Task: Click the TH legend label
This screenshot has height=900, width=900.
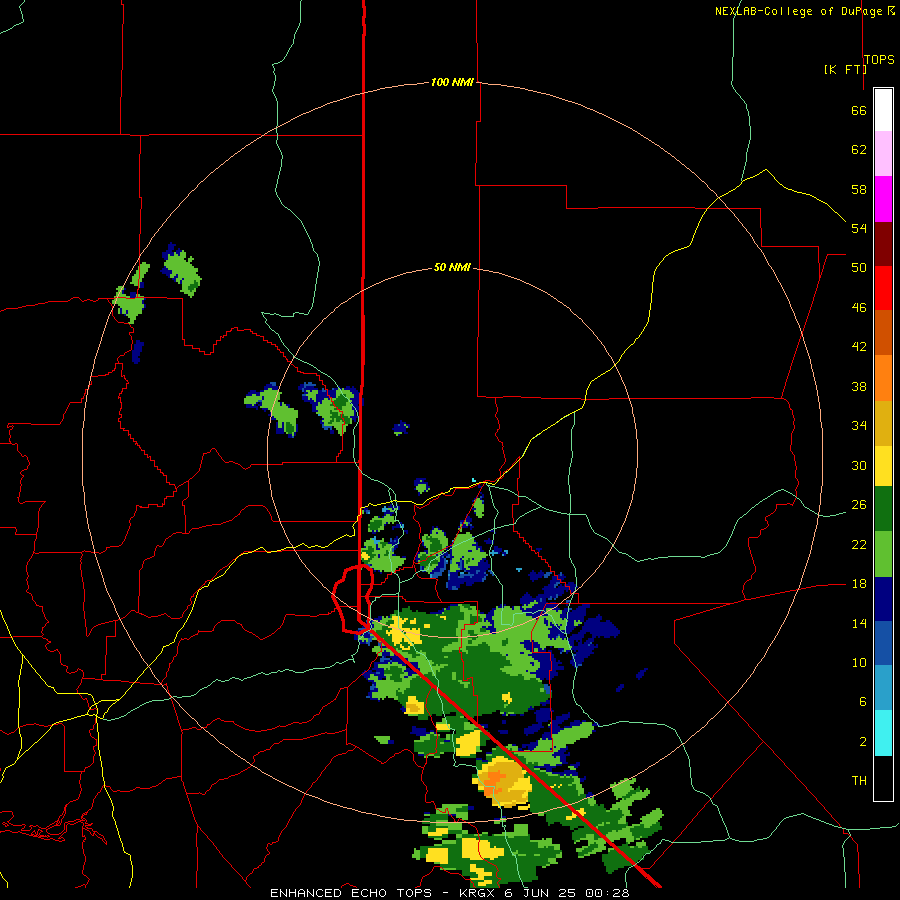Action: 859,780
